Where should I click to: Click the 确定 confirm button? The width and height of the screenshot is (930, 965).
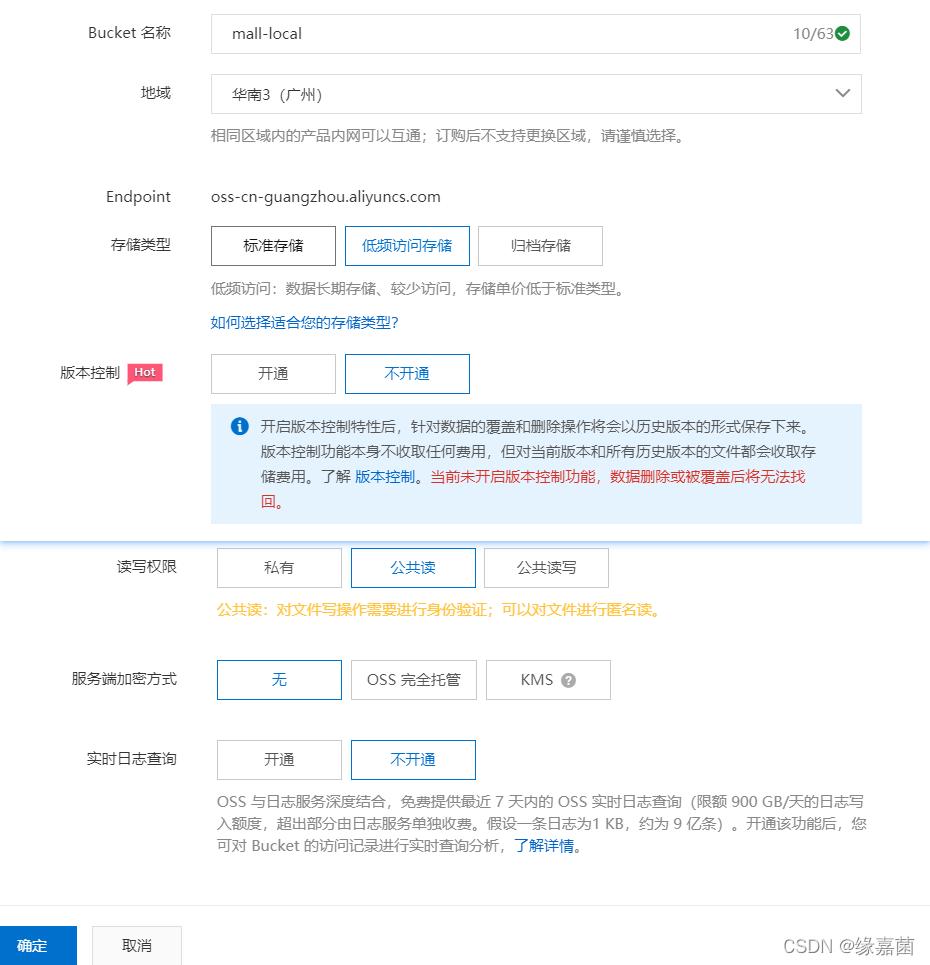pos(38,945)
